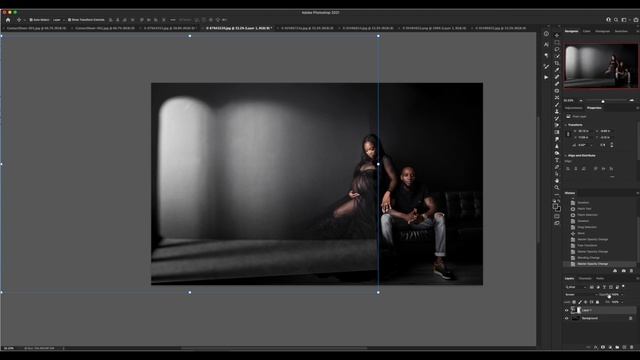640x360 pixels.
Task: Switch to ContactSheet-001.jpg document tab
Action: [36, 28]
